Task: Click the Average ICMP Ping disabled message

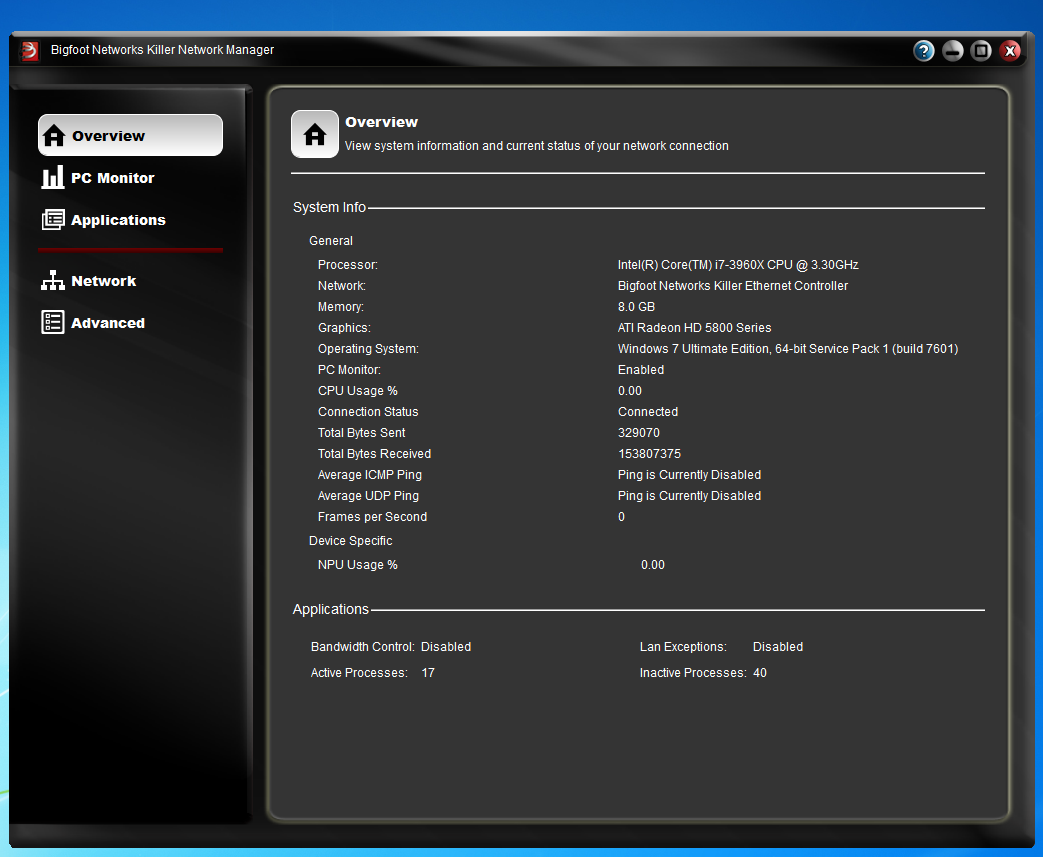Action: tap(689, 474)
